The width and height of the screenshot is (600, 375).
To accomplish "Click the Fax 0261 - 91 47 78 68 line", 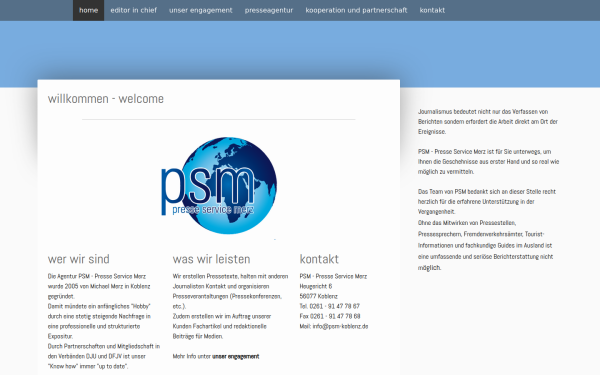I will point(330,316).
